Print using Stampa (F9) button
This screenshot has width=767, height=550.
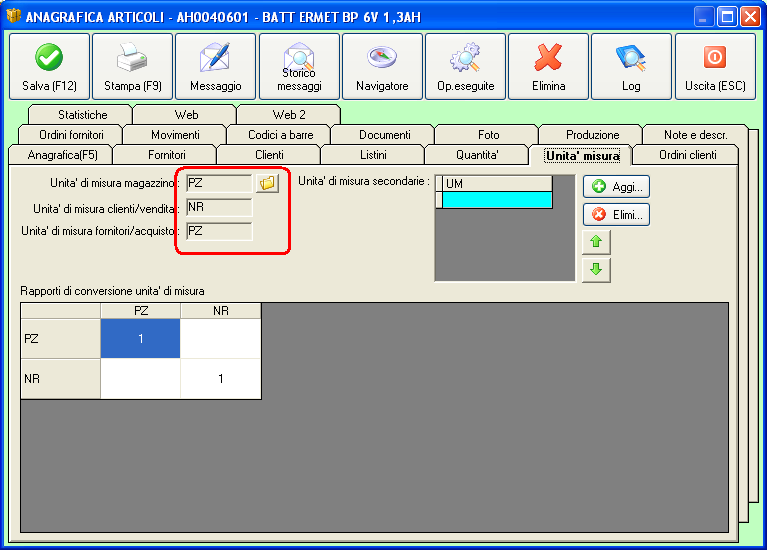133,67
